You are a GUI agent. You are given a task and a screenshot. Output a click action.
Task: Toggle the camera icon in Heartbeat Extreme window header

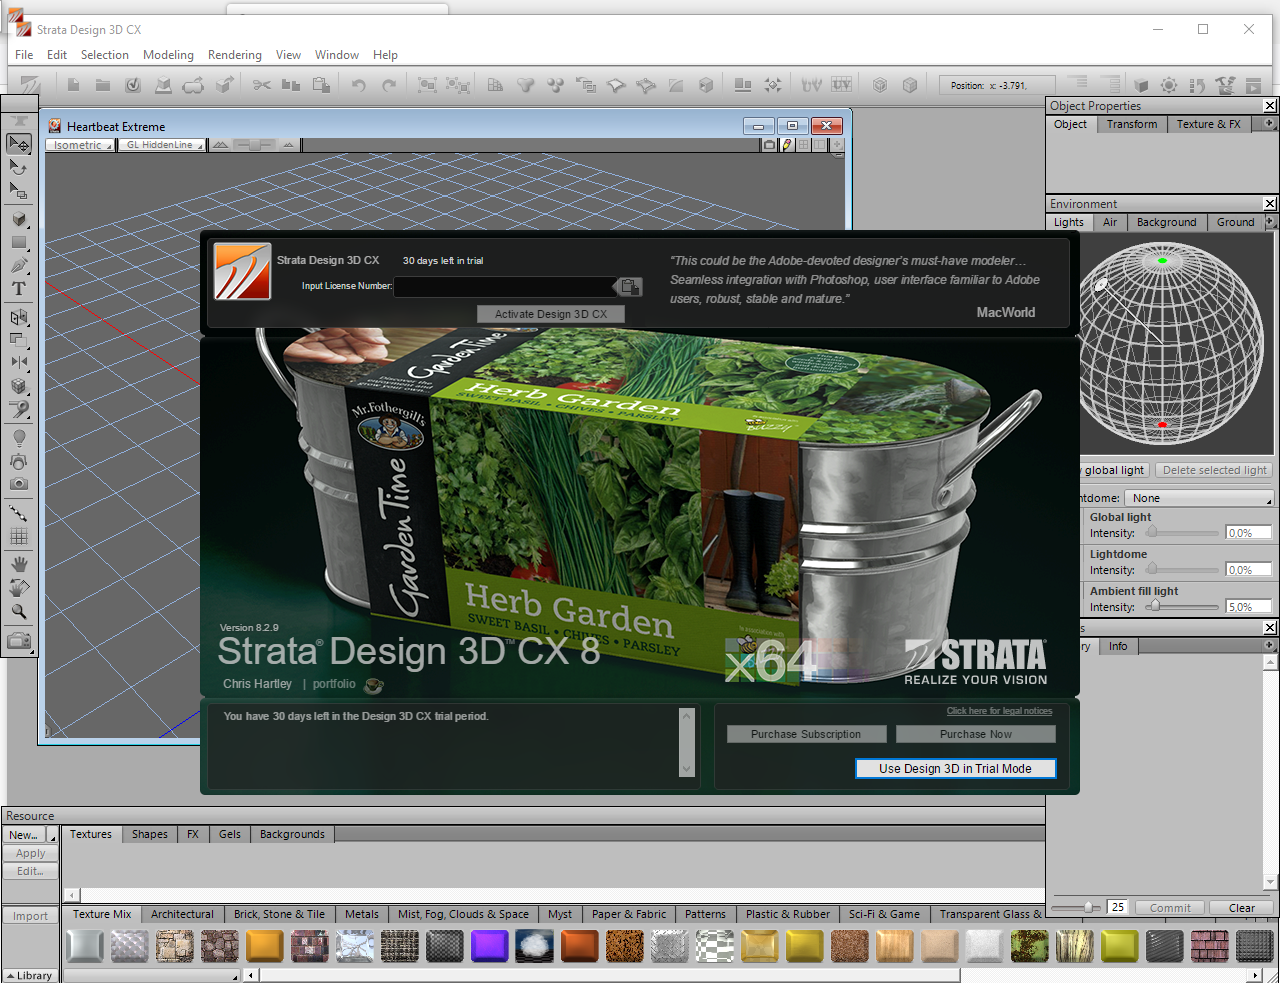pos(769,145)
